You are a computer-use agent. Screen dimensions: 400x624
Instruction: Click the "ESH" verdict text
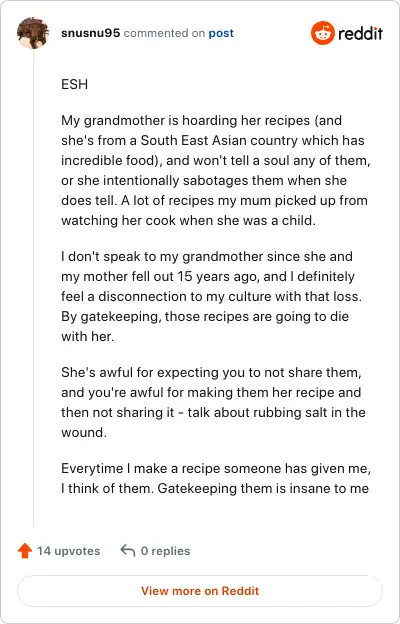tap(74, 84)
